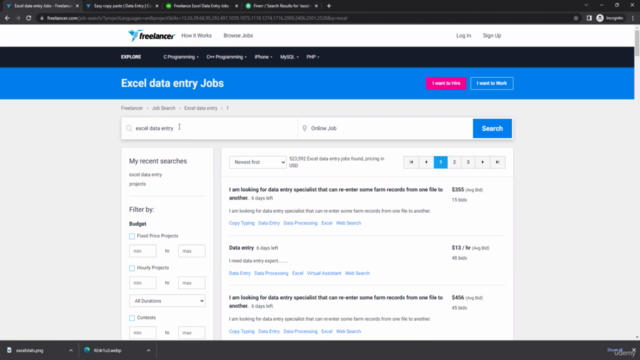The height and width of the screenshot is (360, 640).
Task: Open tab search chevron in title bar
Action: [586, 5]
